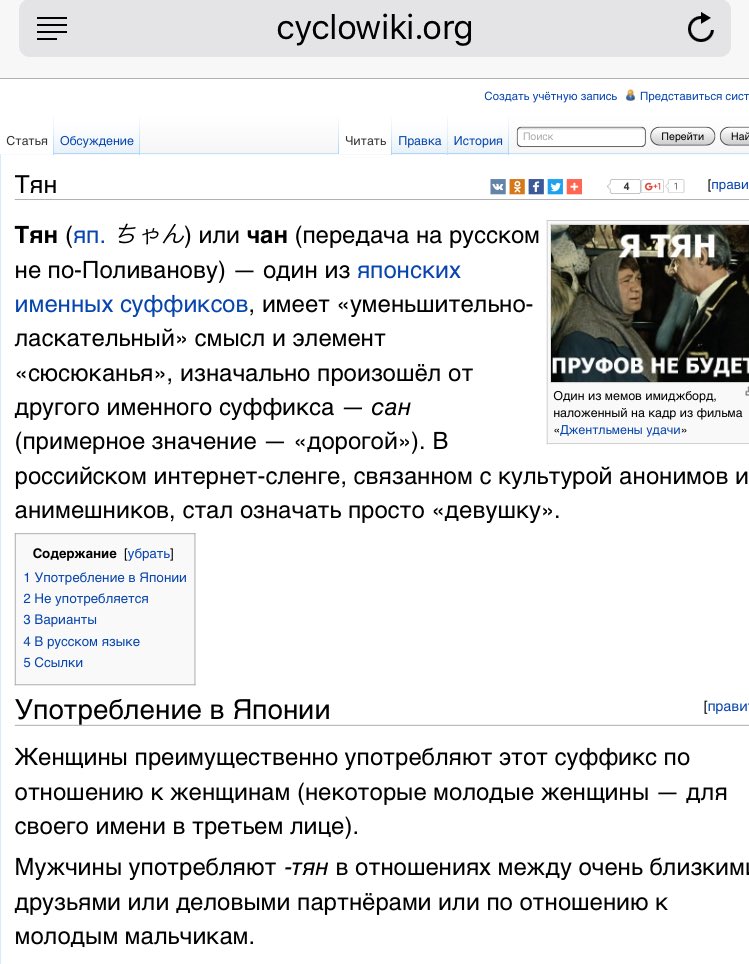Edit the Тян lead section link

coord(729,184)
